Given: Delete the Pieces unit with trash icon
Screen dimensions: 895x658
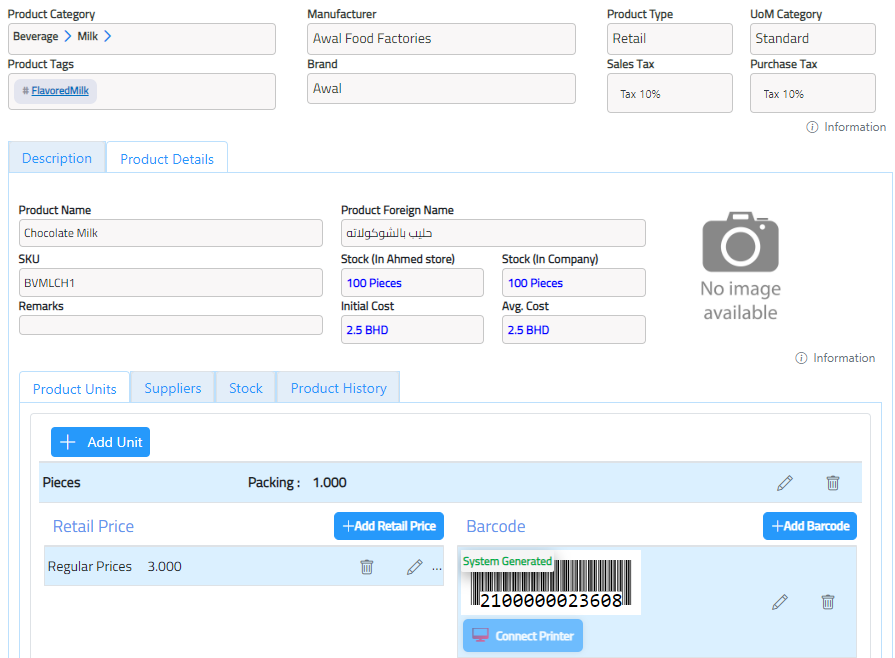Looking at the screenshot, I should click(x=833, y=483).
